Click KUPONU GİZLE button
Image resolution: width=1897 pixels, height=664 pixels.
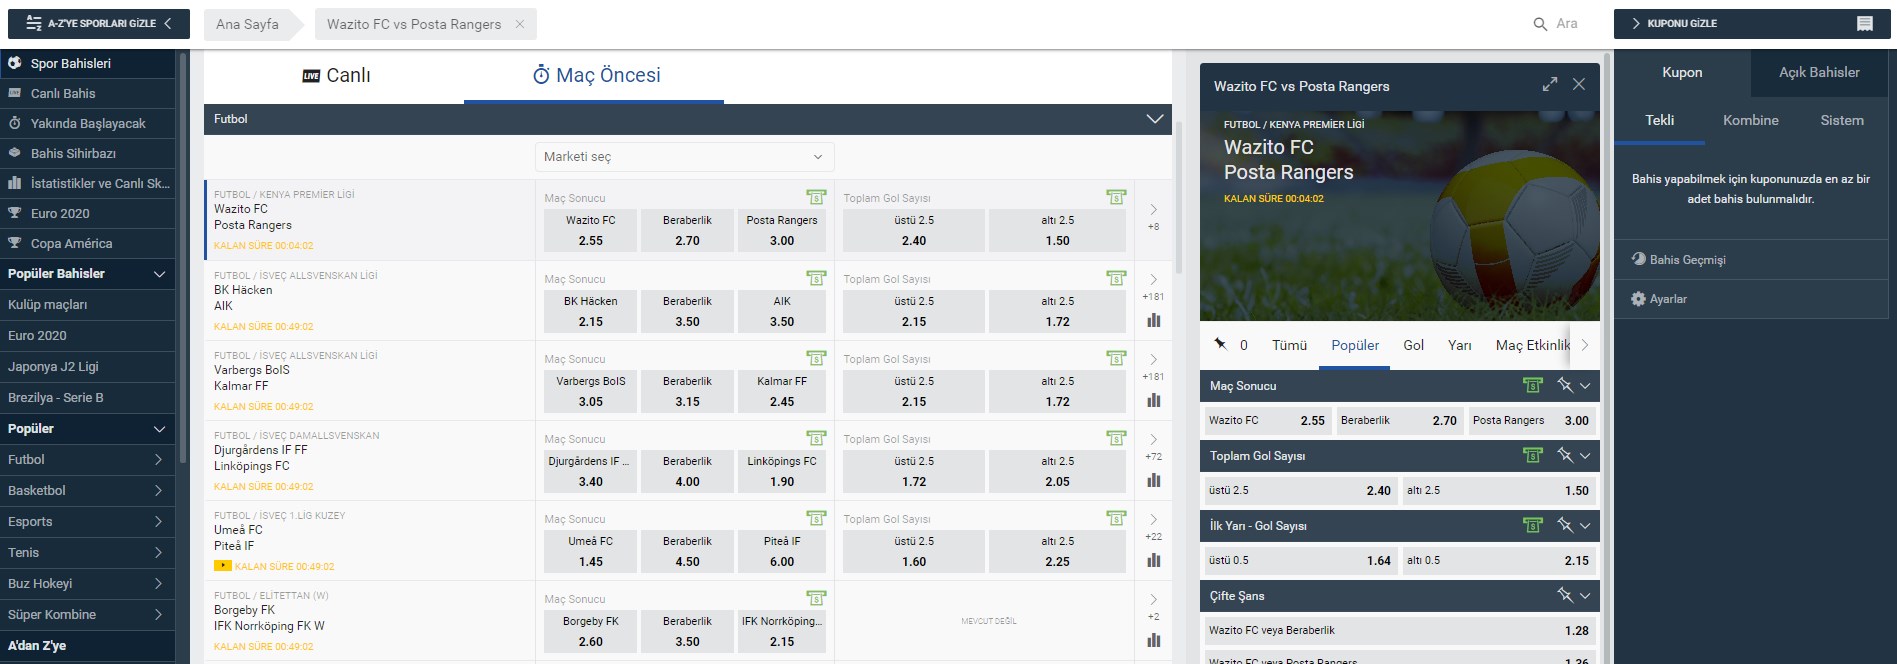pos(1750,23)
